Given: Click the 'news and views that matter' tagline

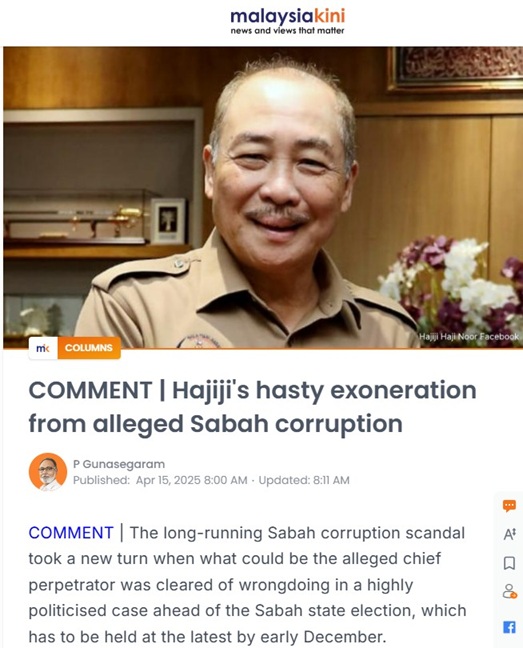Looking at the screenshot, I should [287, 31].
